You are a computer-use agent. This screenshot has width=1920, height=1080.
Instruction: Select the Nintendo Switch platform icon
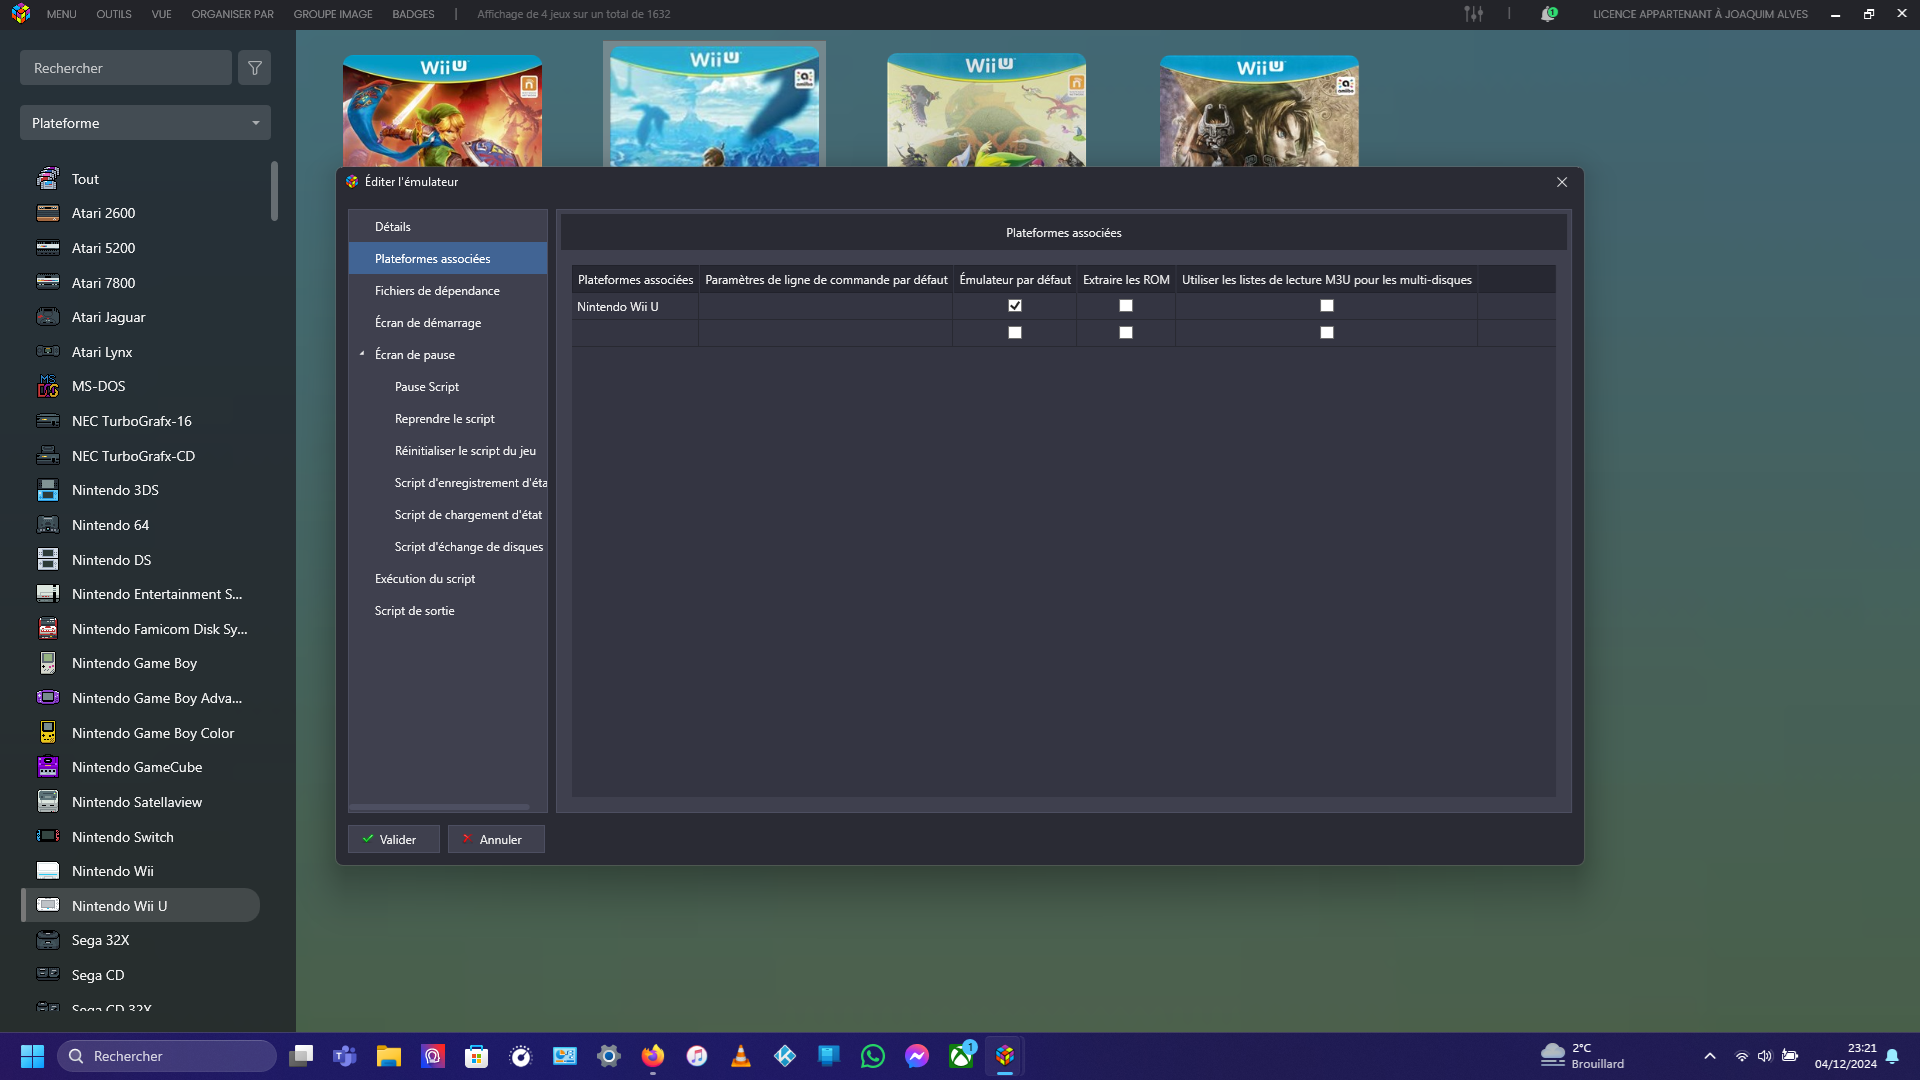[x=48, y=837]
